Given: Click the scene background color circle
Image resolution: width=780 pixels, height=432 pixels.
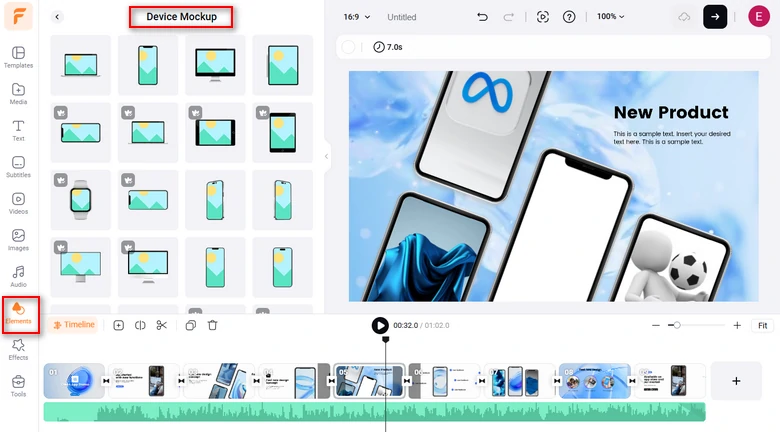Looking at the screenshot, I should 348,47.
